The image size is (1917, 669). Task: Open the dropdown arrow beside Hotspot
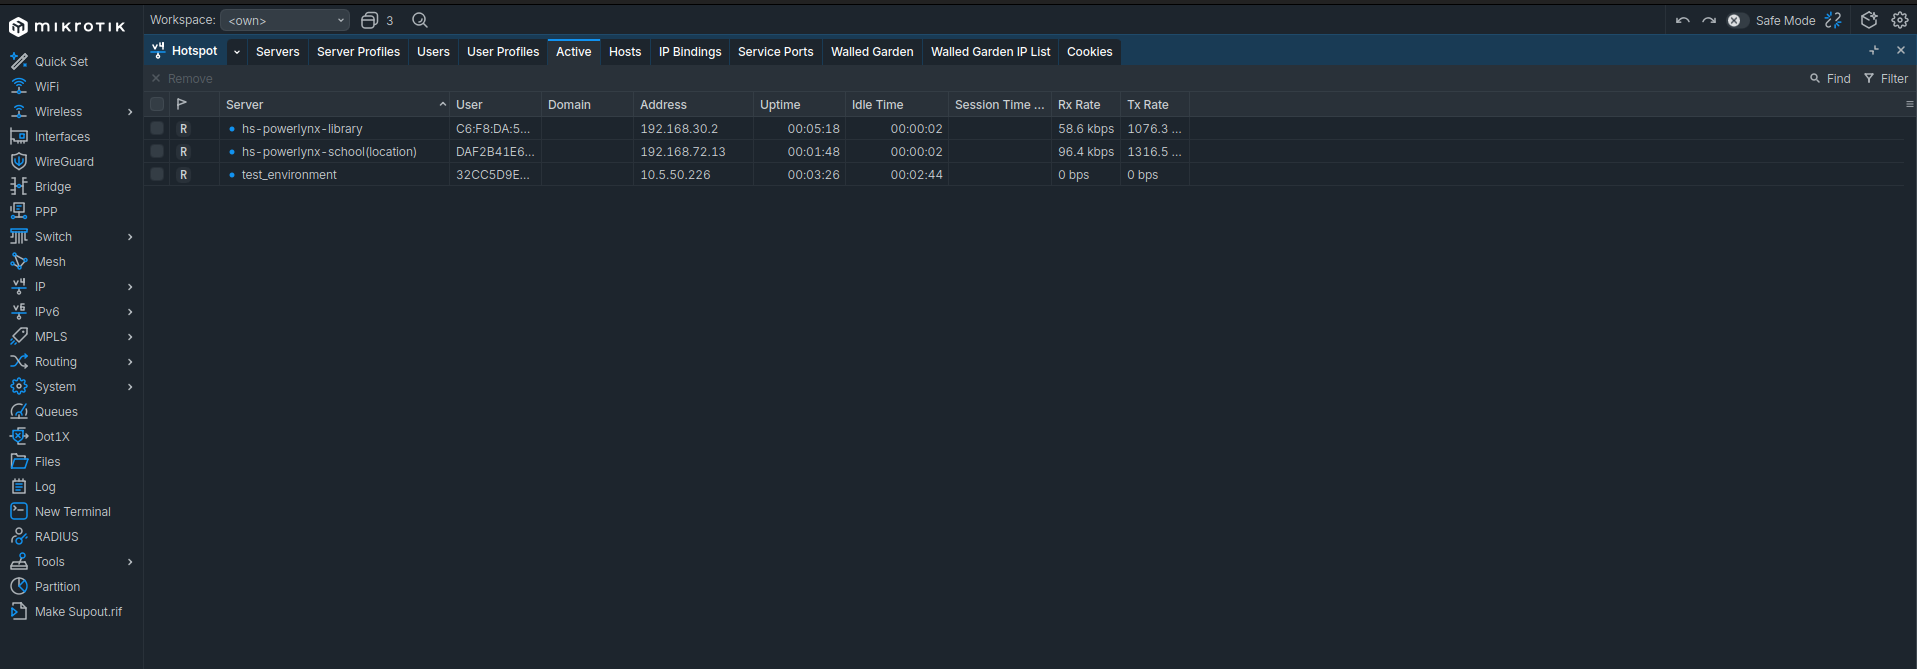click(x=237, y=52)
